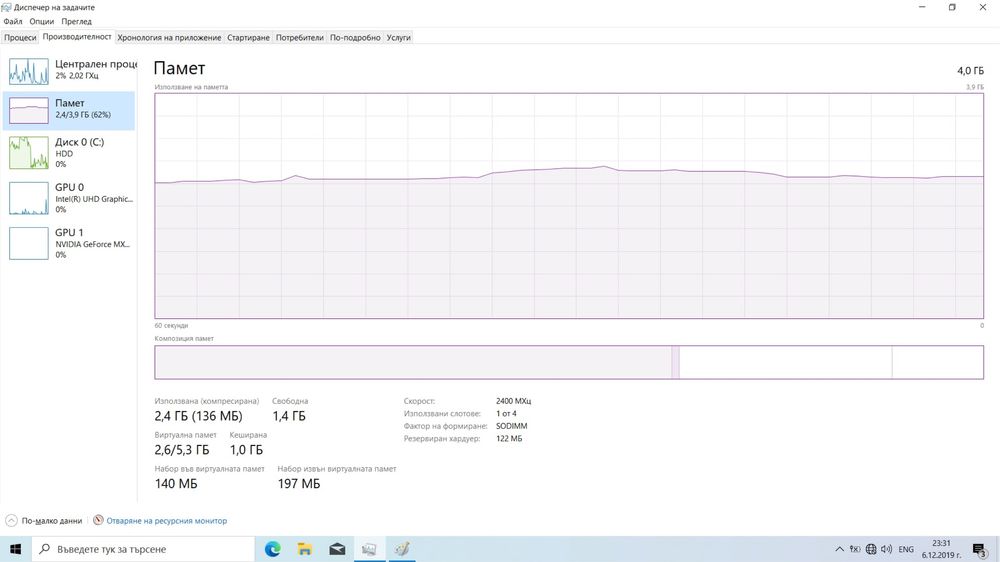Click the 2400 МХц speed value
This screenshot has height=562, width=1000.
coord(513,401)
